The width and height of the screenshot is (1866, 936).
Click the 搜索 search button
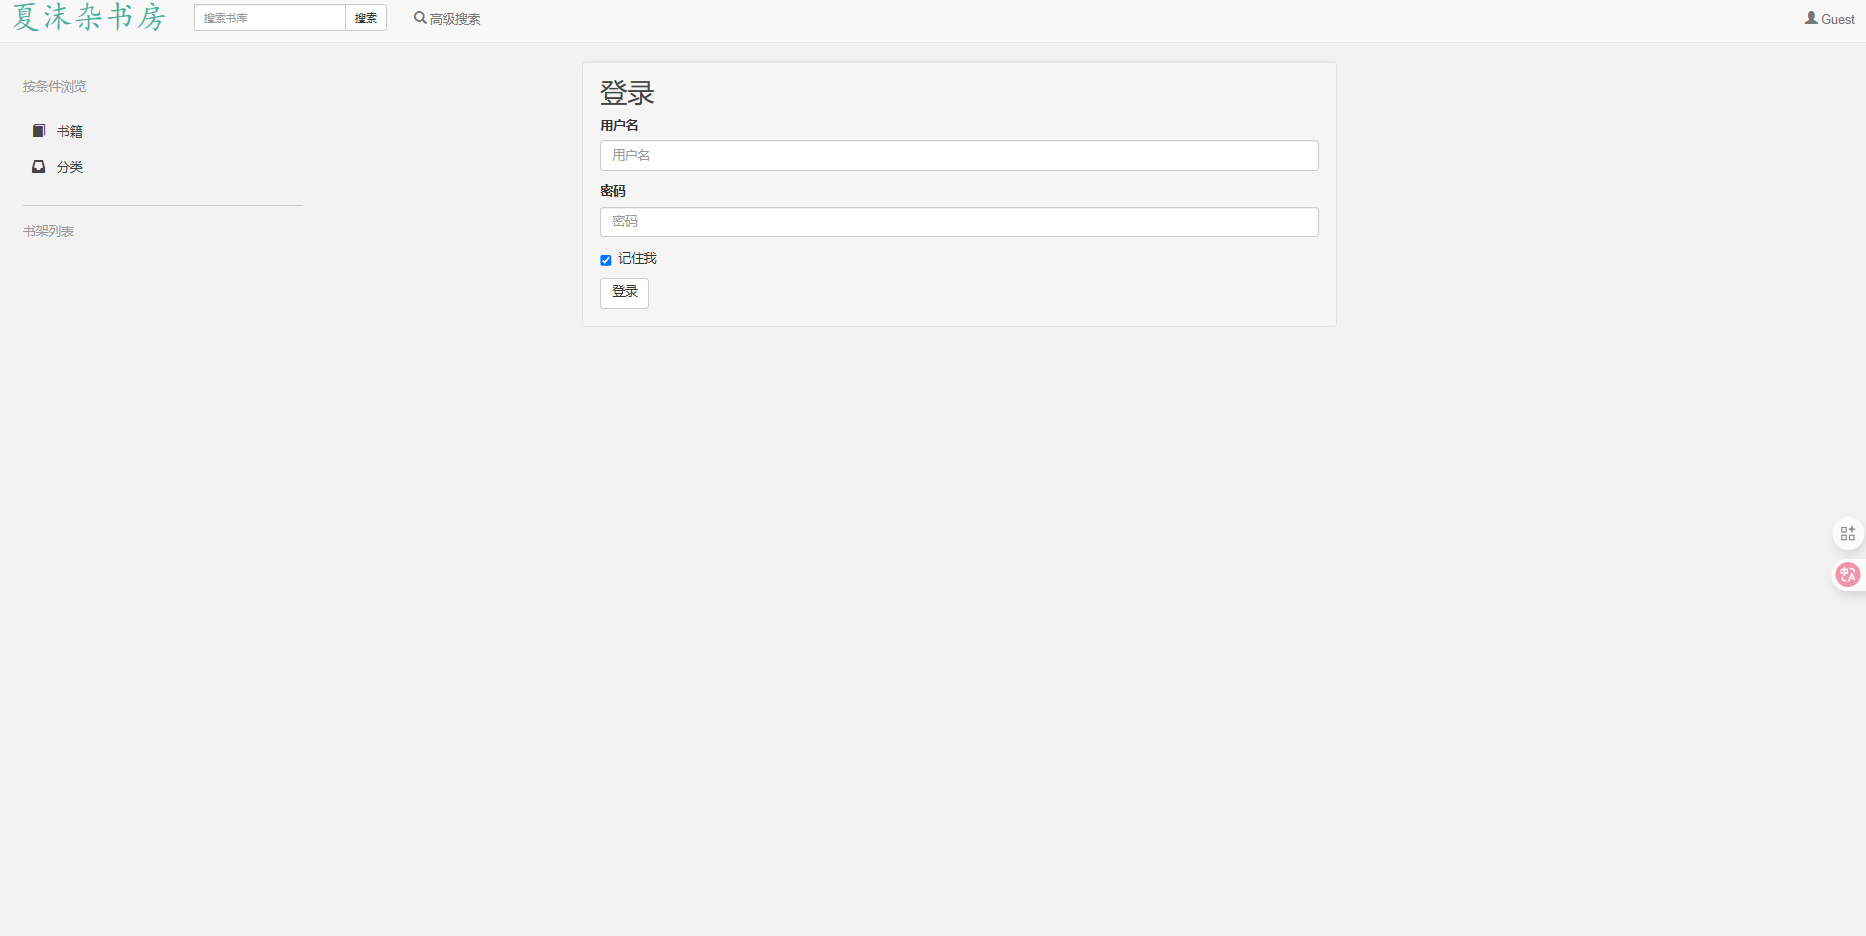[x=365, y=17]
